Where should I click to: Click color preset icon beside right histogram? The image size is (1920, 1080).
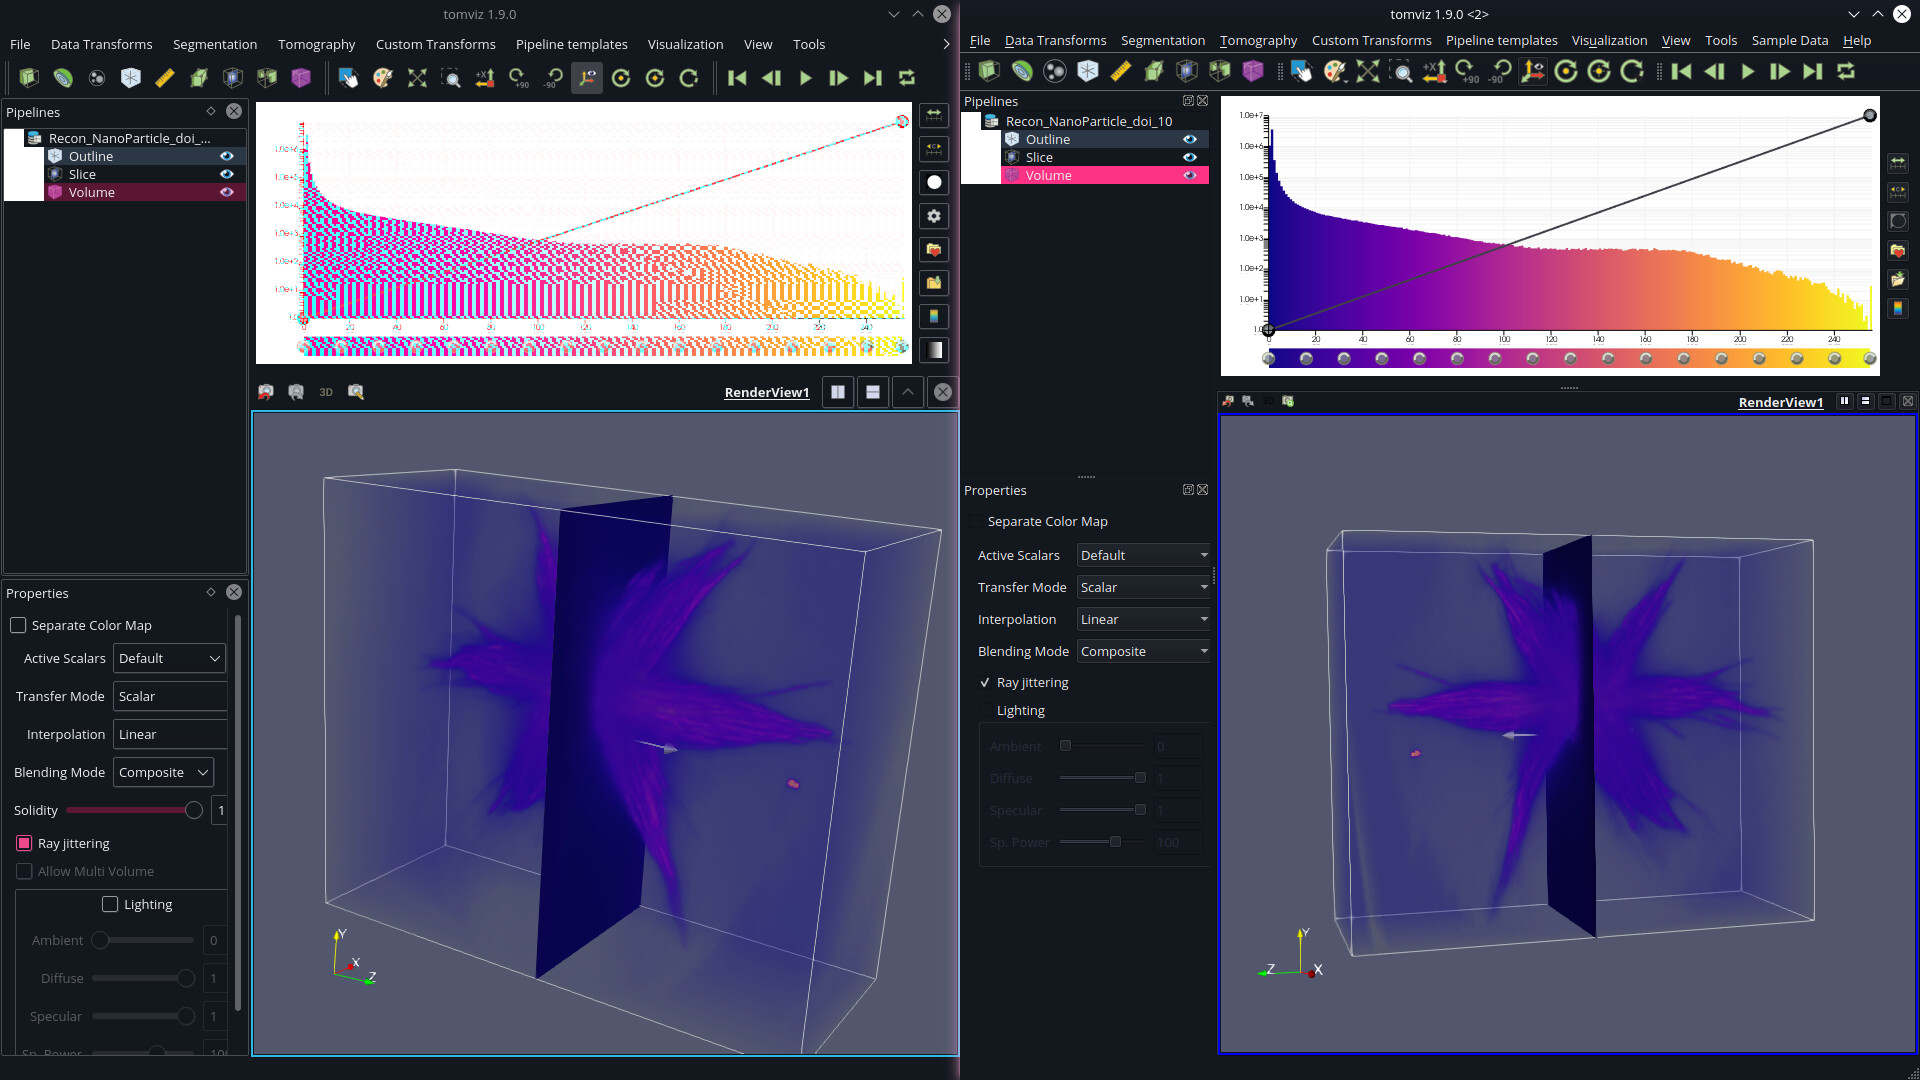[x=1898, y=309]
